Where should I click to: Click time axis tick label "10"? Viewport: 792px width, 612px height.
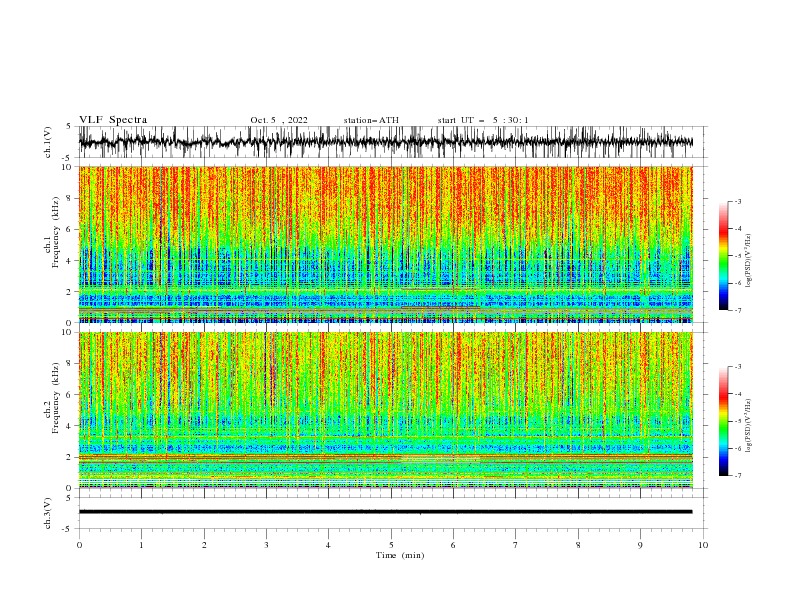703,545
